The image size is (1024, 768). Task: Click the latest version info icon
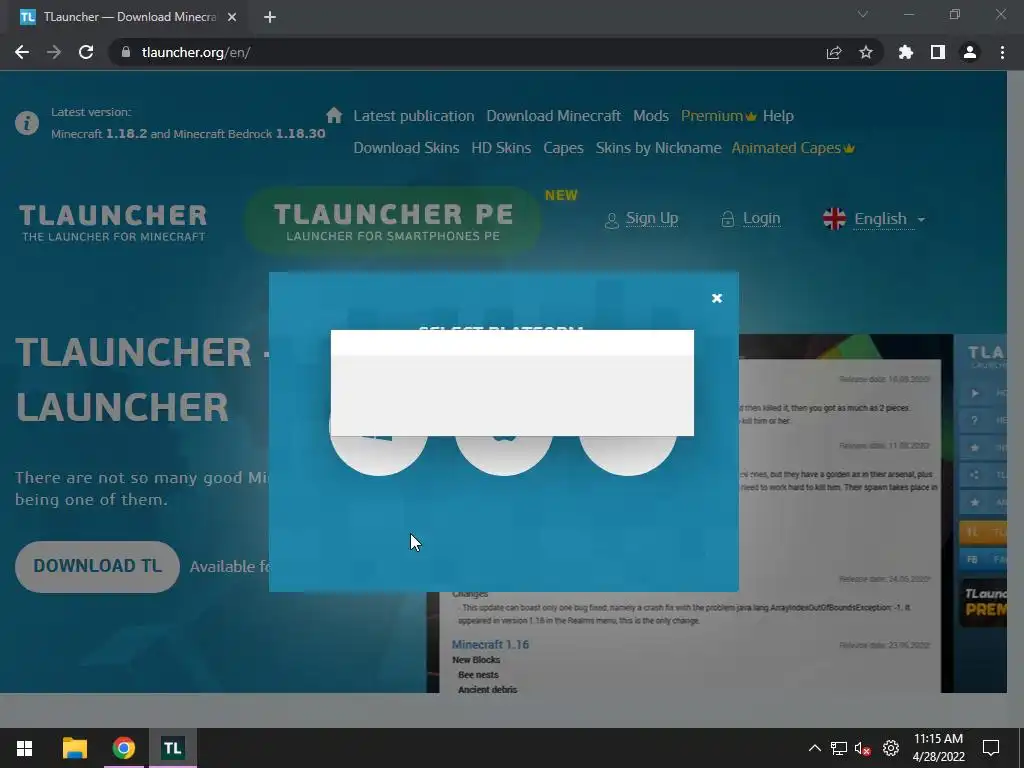[x=27, y=123]
